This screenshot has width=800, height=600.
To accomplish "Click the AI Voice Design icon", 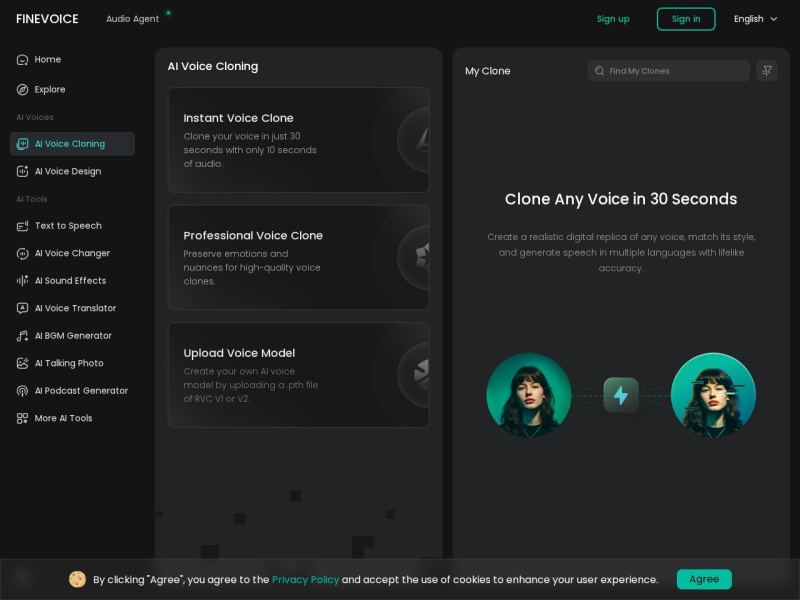I will tap(22, 171).
